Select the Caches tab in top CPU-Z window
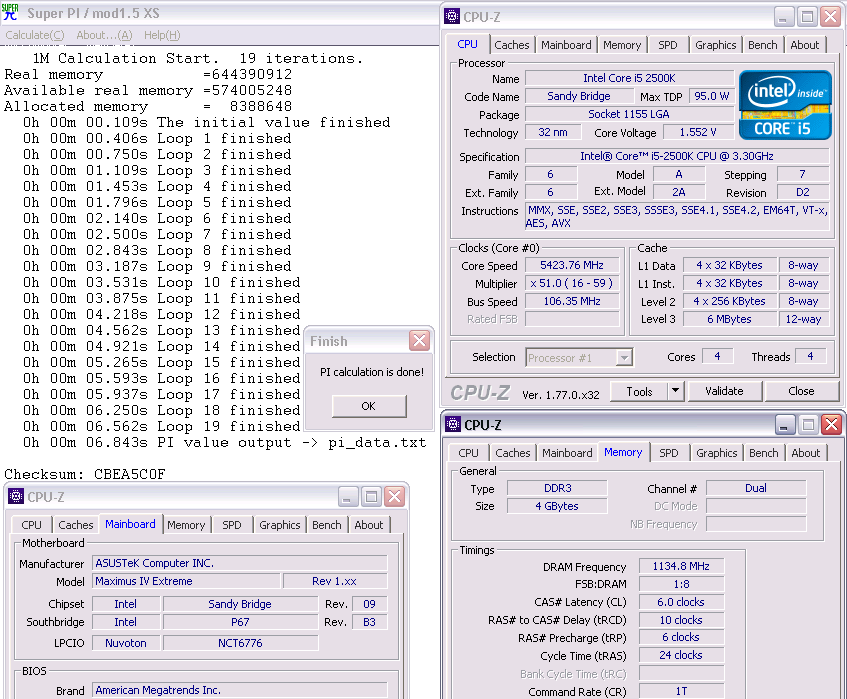 [x=512, y=45]
